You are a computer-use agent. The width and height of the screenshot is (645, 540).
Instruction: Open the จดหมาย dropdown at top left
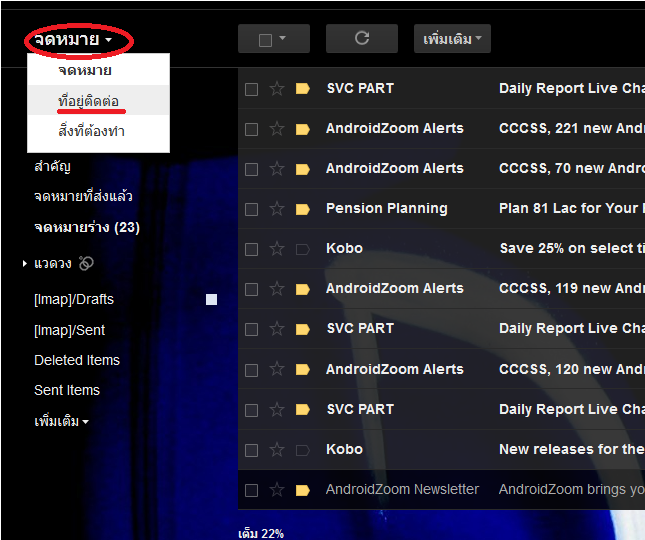coord(73,40)
